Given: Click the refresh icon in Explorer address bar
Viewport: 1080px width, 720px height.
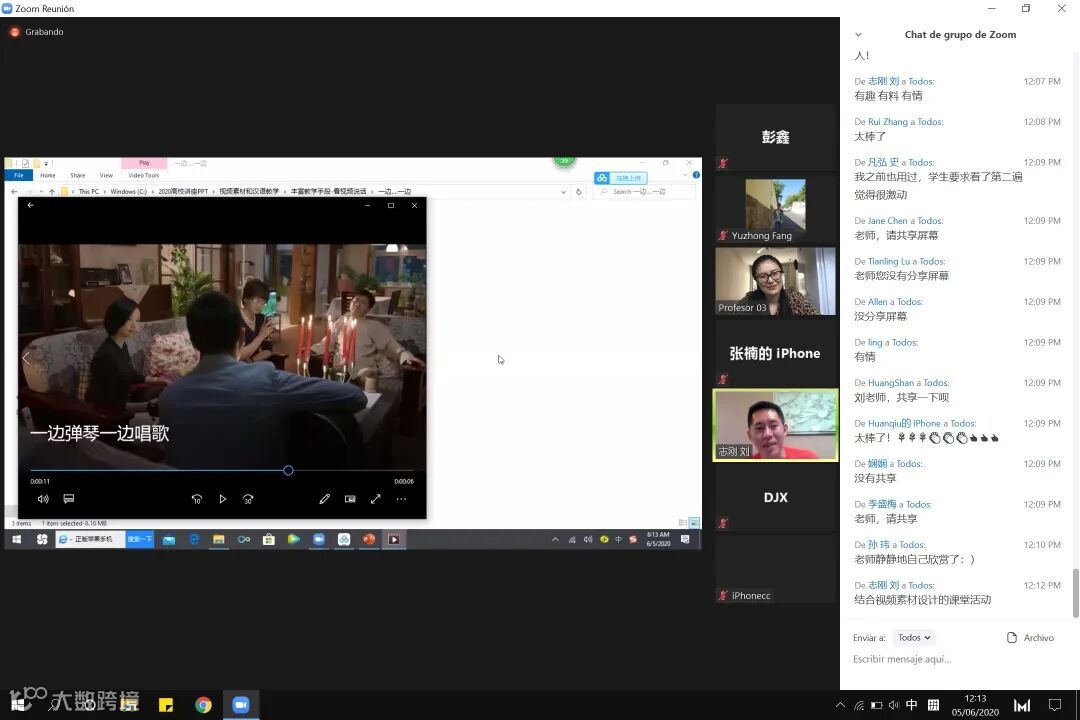Looking at the screenshot, I should [x=579, y=192].
